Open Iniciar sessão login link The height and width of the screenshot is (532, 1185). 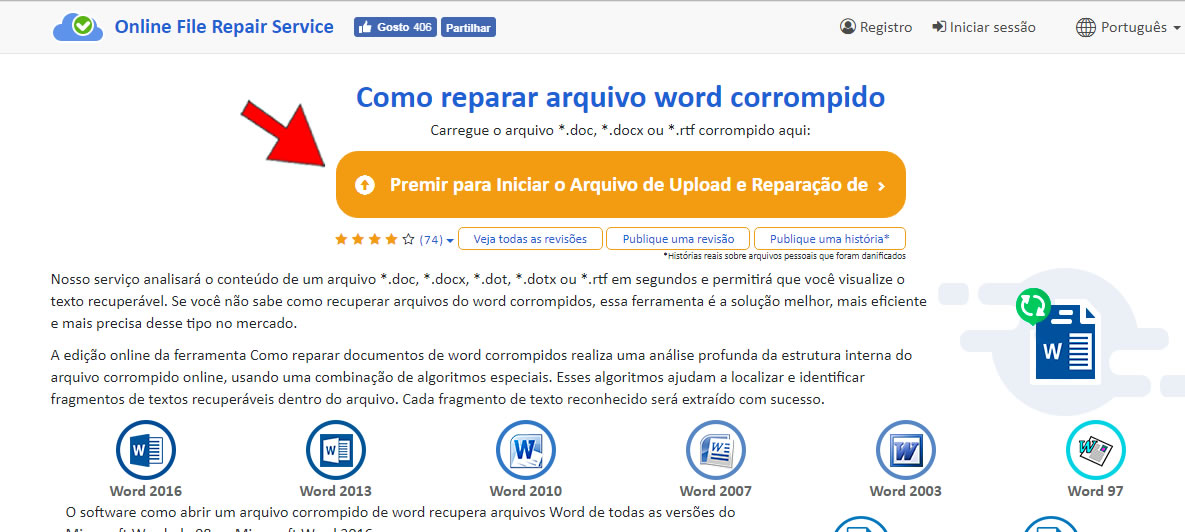coord(984,27)
